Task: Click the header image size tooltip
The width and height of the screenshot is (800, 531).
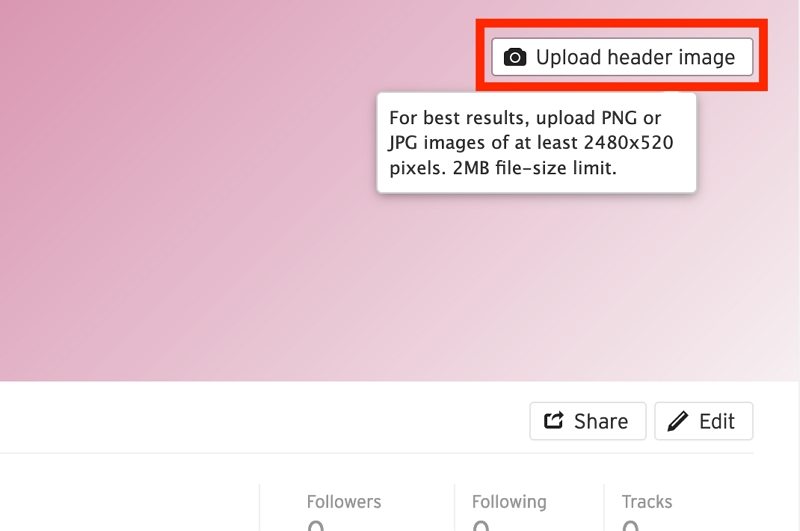Action: tap(536, 143)
